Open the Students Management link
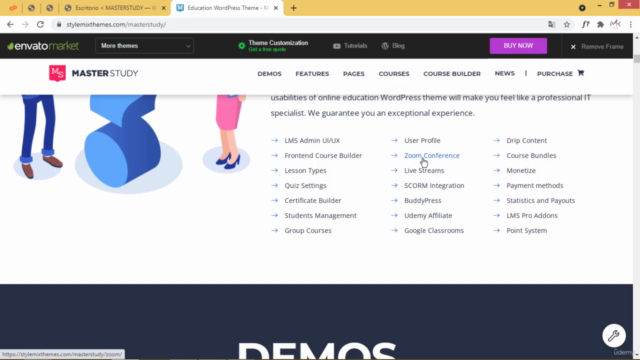Viewport: 640px width, 360px height. [320, 216]
